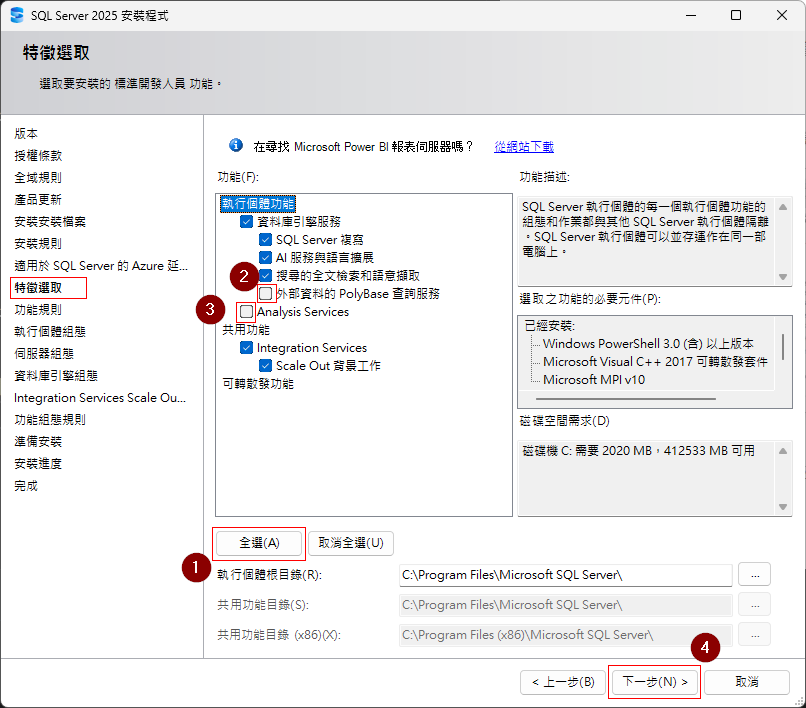The width and height of the screenshot is (806, 708).
Task: Click Microsoft Visual C++ 2017 prerequisite item
Action: 655,361
